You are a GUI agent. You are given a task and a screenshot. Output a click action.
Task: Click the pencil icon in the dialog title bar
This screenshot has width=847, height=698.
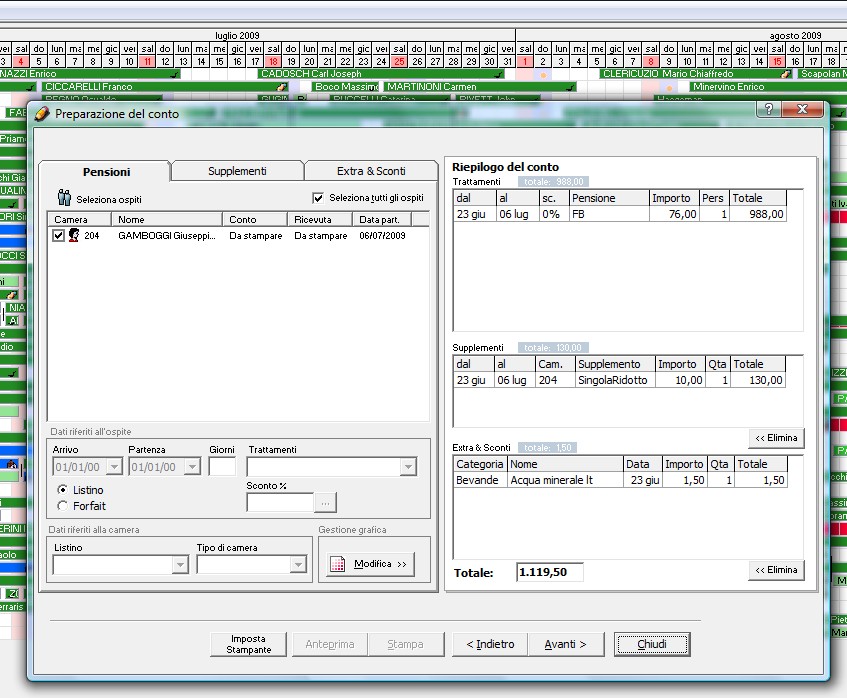(42, 114)
